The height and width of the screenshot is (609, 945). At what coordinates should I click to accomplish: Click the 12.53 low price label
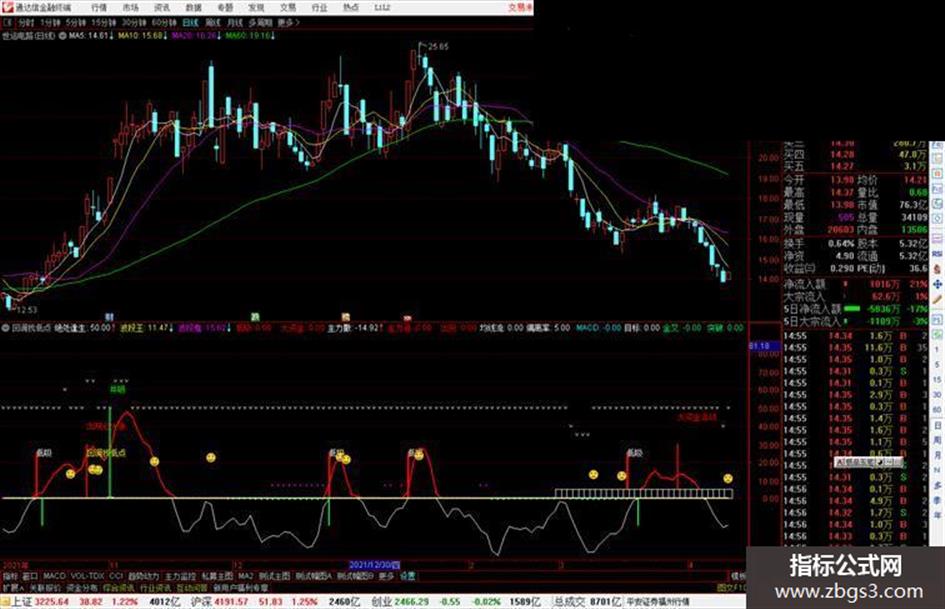click(x=27, y=310)
